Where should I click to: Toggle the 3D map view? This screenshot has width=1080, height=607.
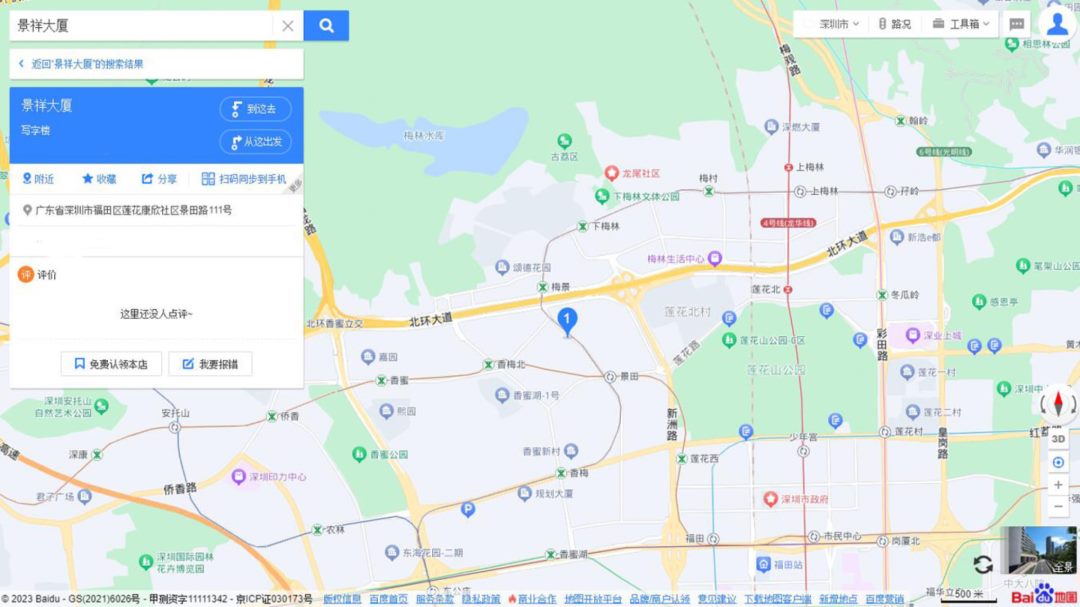(x=1059, y=439)
